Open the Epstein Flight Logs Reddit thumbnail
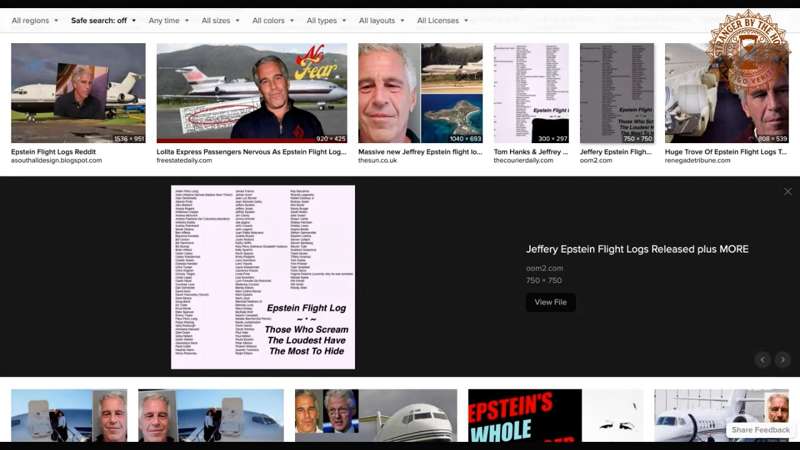The height and width of the screenshot is (450, 800). point(78,93)
